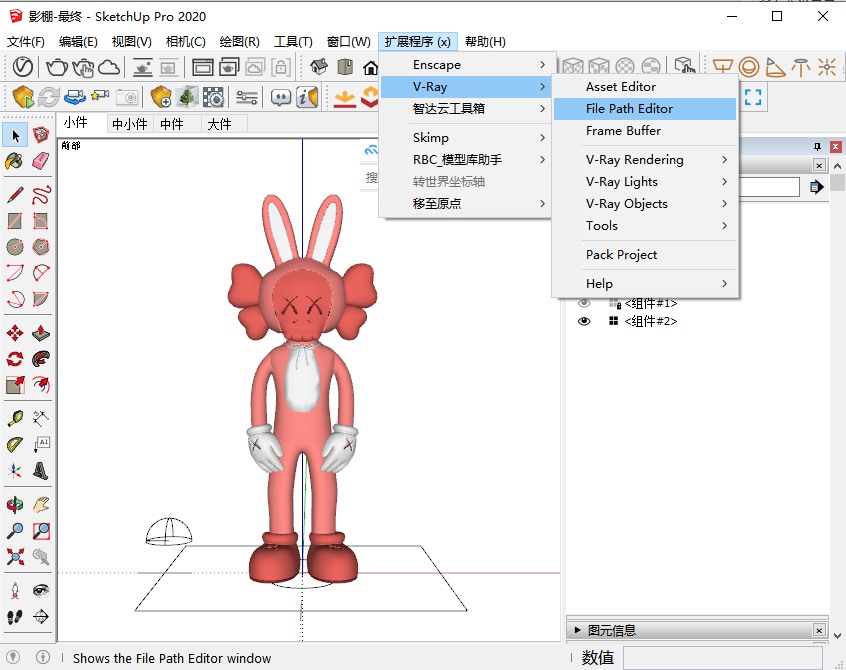The image size is (846, 670).
Task: Click the Look Around eye tool
Action: [x=41, y=591]
